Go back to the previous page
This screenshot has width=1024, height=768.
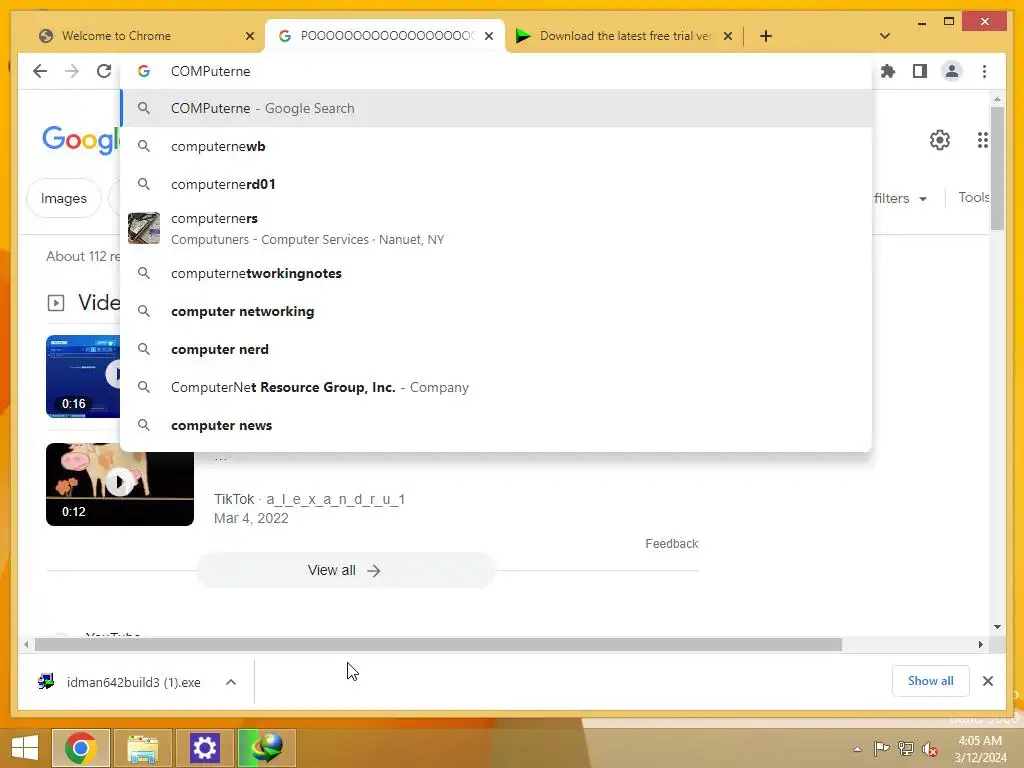pyautogui.click(x=40, y=71)
